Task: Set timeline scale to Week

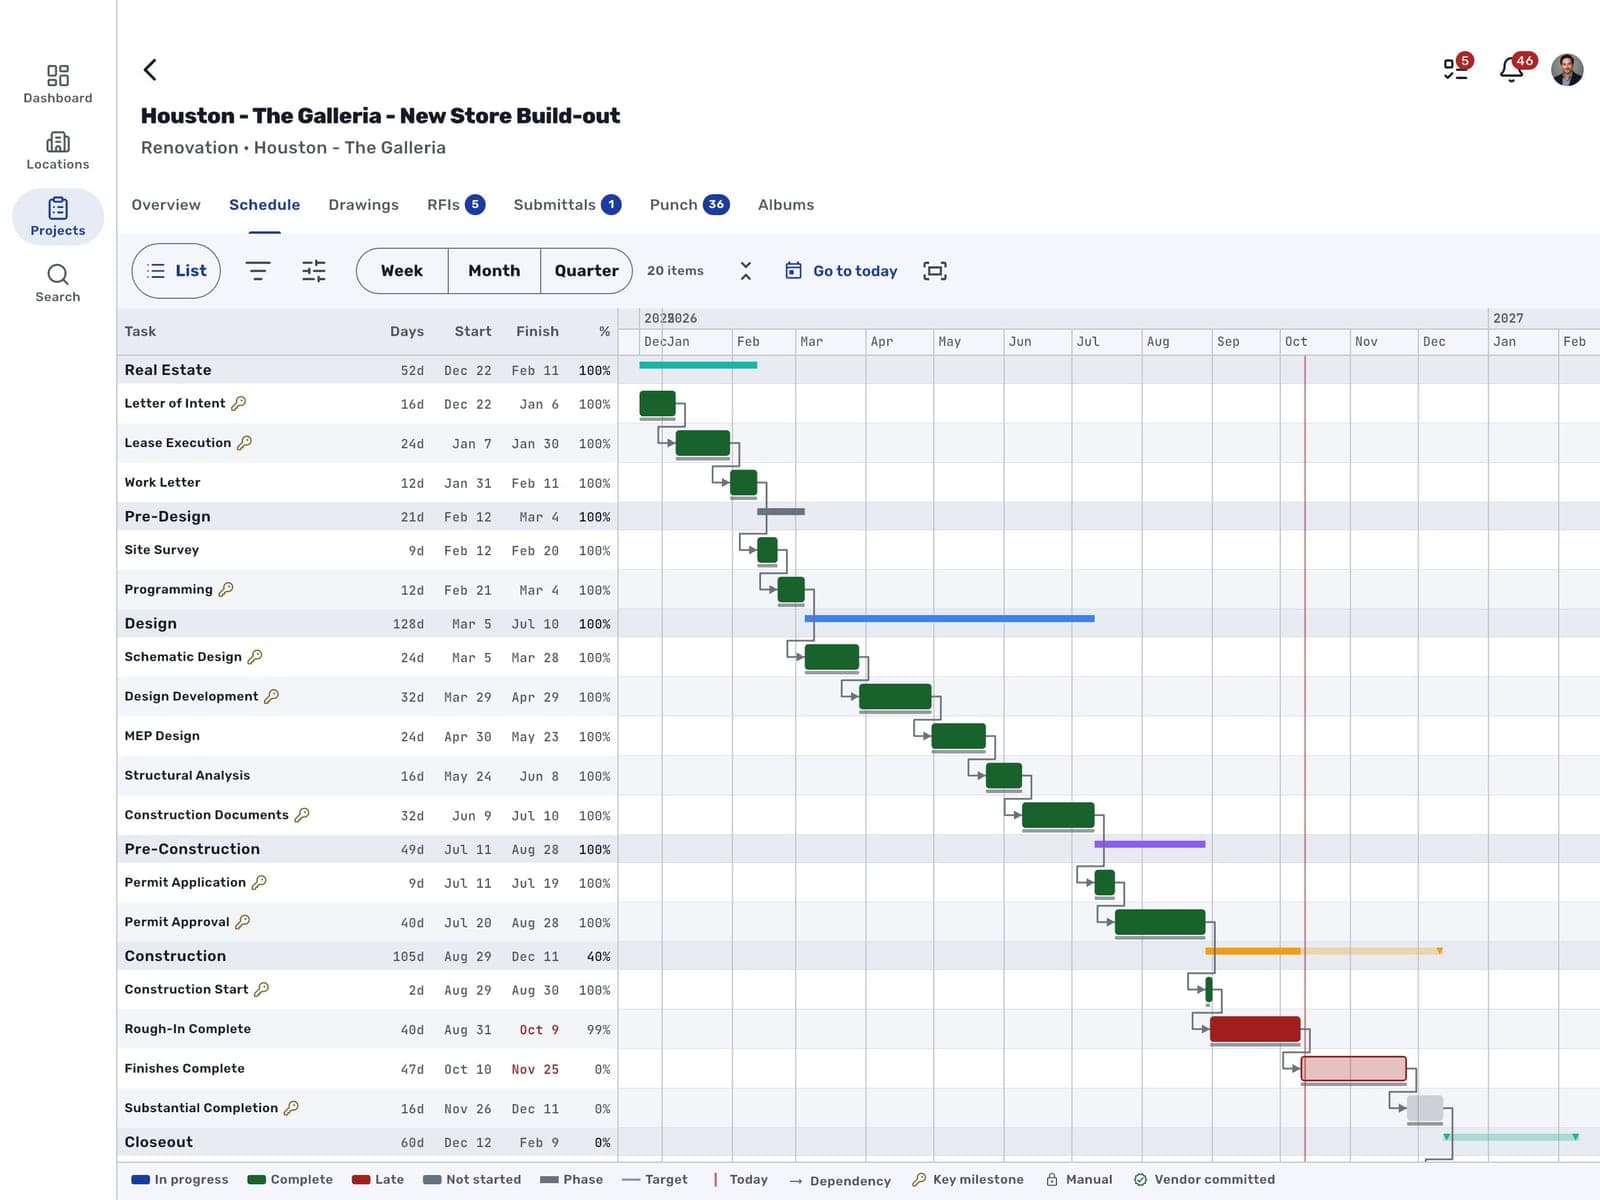Action: coord(402,271)
